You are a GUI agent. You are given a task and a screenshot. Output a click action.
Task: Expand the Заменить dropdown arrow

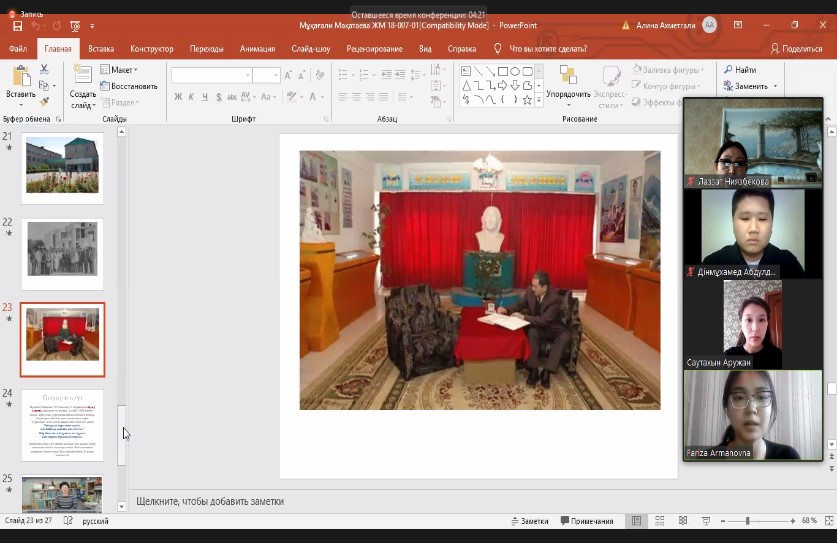pos(775,86)
